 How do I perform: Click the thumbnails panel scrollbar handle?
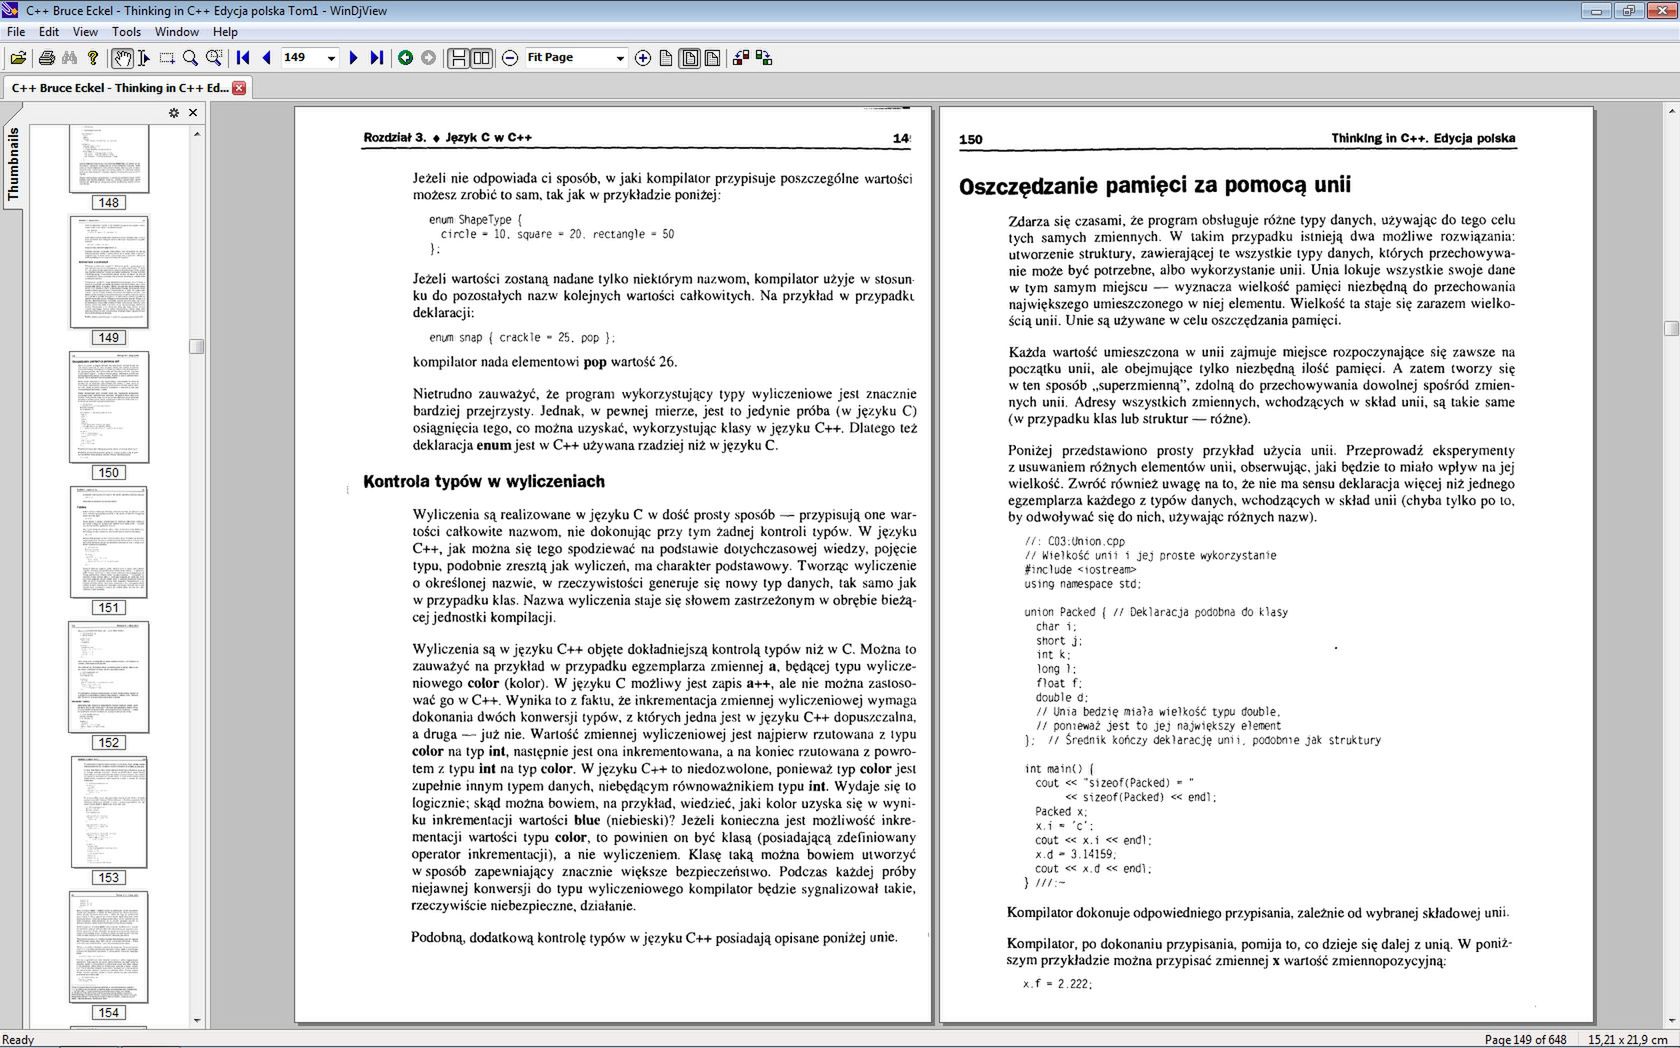click(x=197, y=346)
